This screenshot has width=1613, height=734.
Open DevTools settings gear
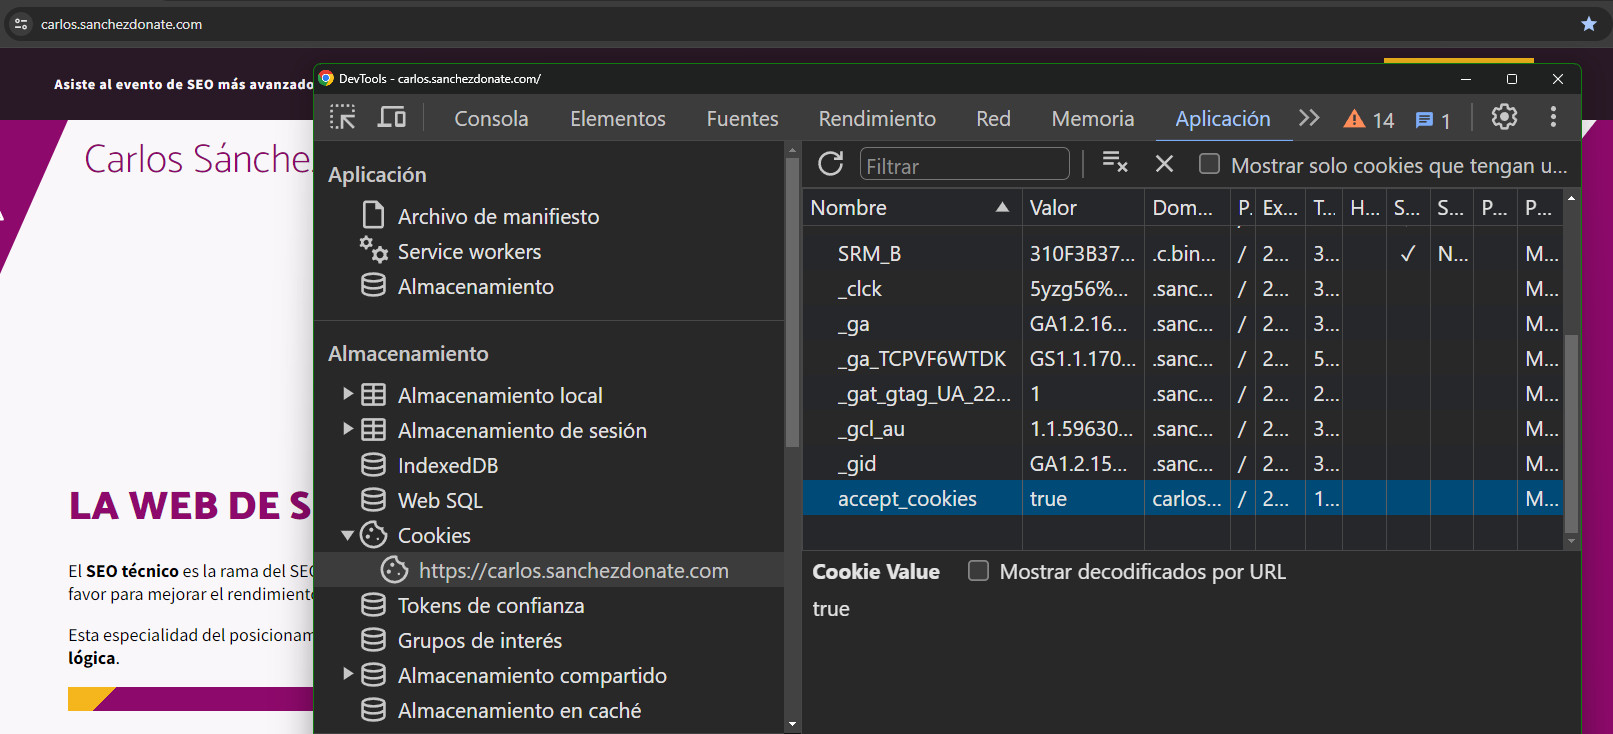tap(1504, 118)
